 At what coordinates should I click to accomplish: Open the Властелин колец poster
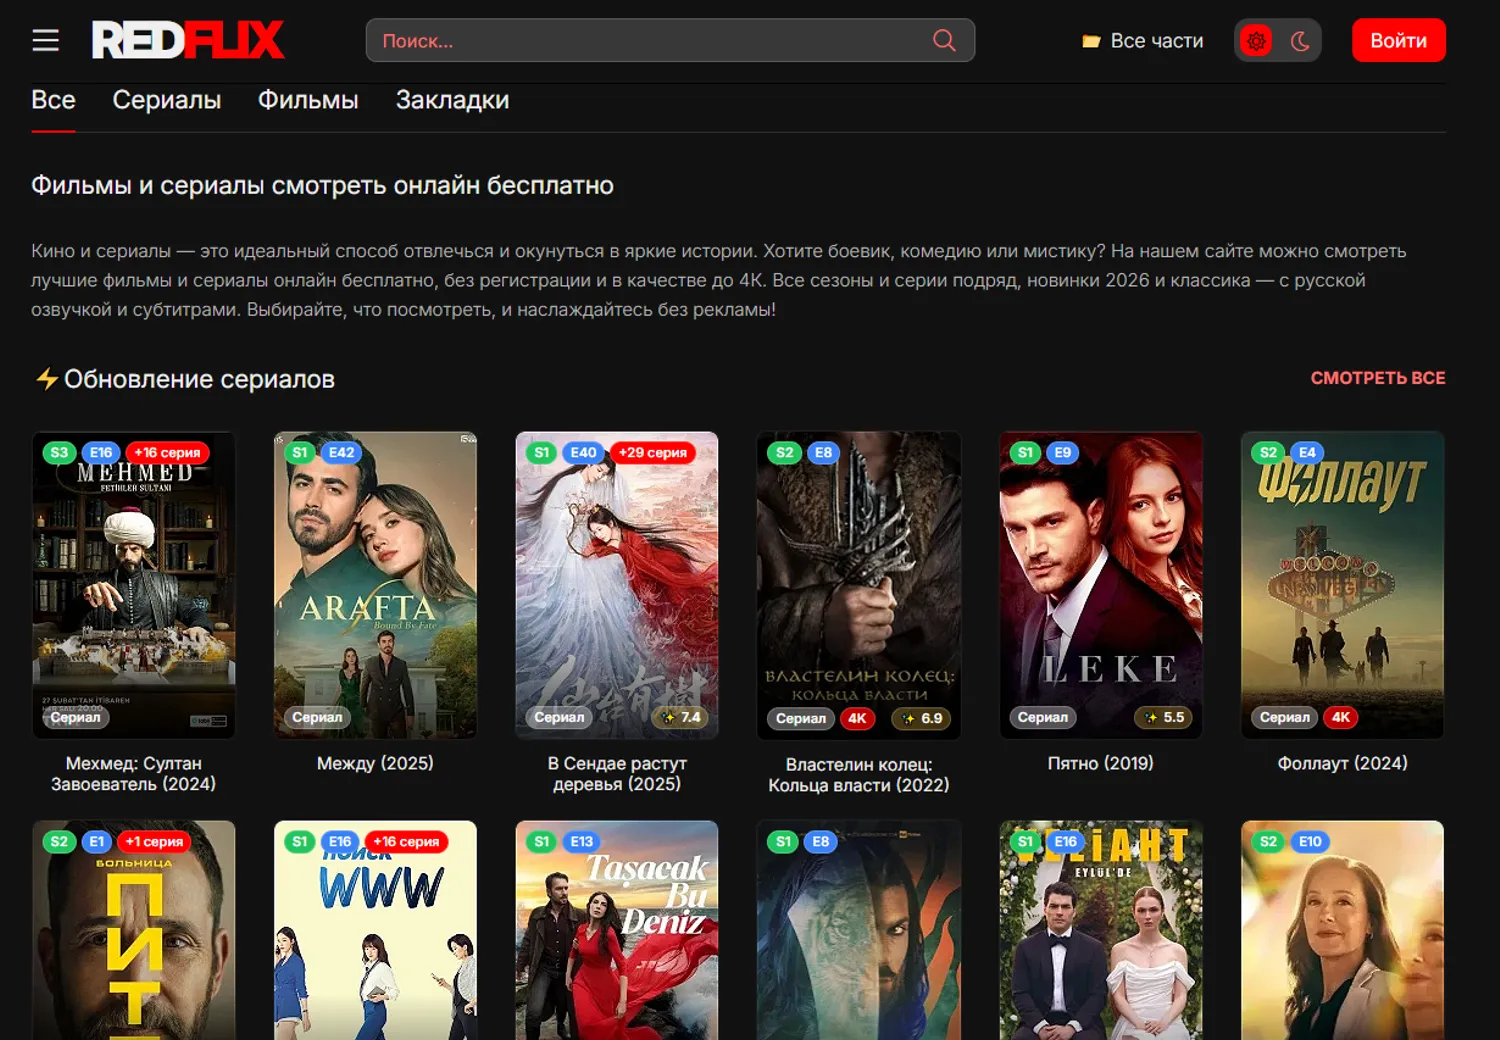859,585
